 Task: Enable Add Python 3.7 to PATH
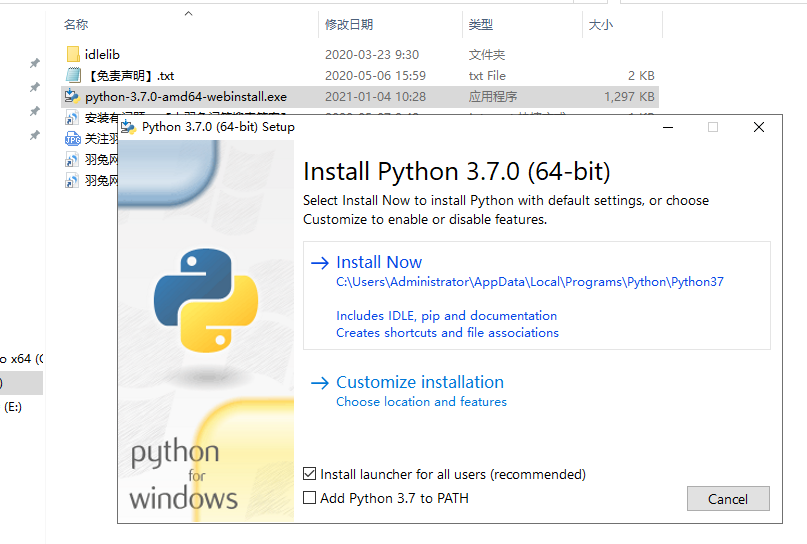[309, 498]
